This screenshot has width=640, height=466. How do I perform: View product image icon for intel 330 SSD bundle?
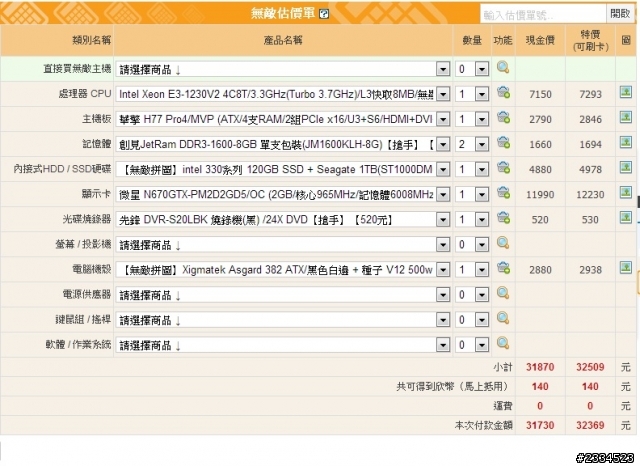point(626,168)
